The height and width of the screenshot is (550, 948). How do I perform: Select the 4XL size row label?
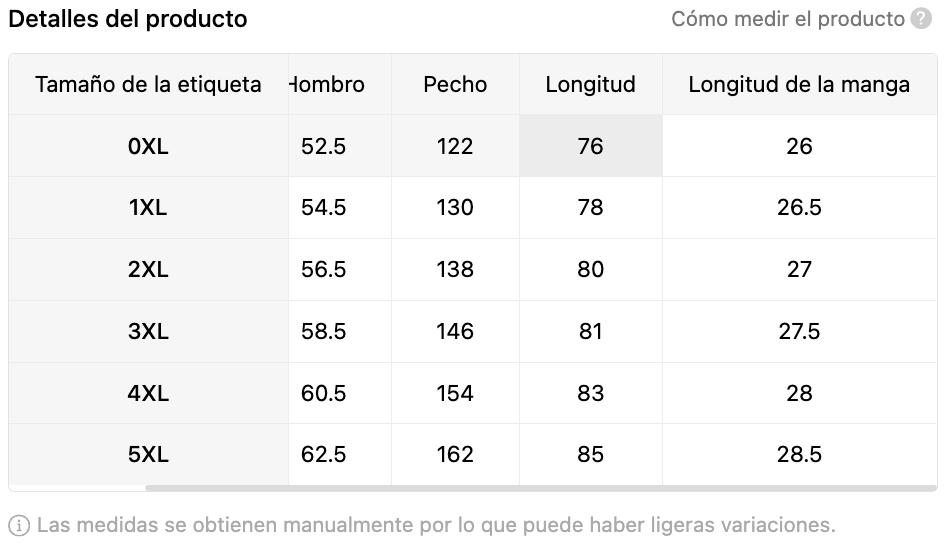148,394
